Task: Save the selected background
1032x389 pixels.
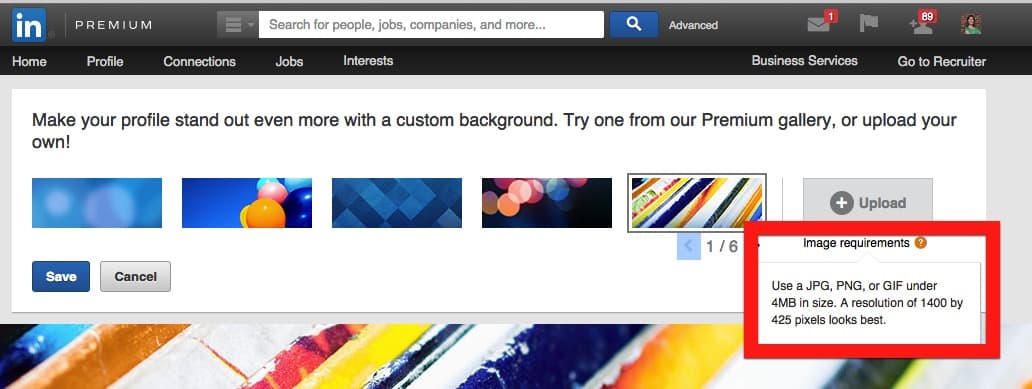Action: tap(61, 276)
